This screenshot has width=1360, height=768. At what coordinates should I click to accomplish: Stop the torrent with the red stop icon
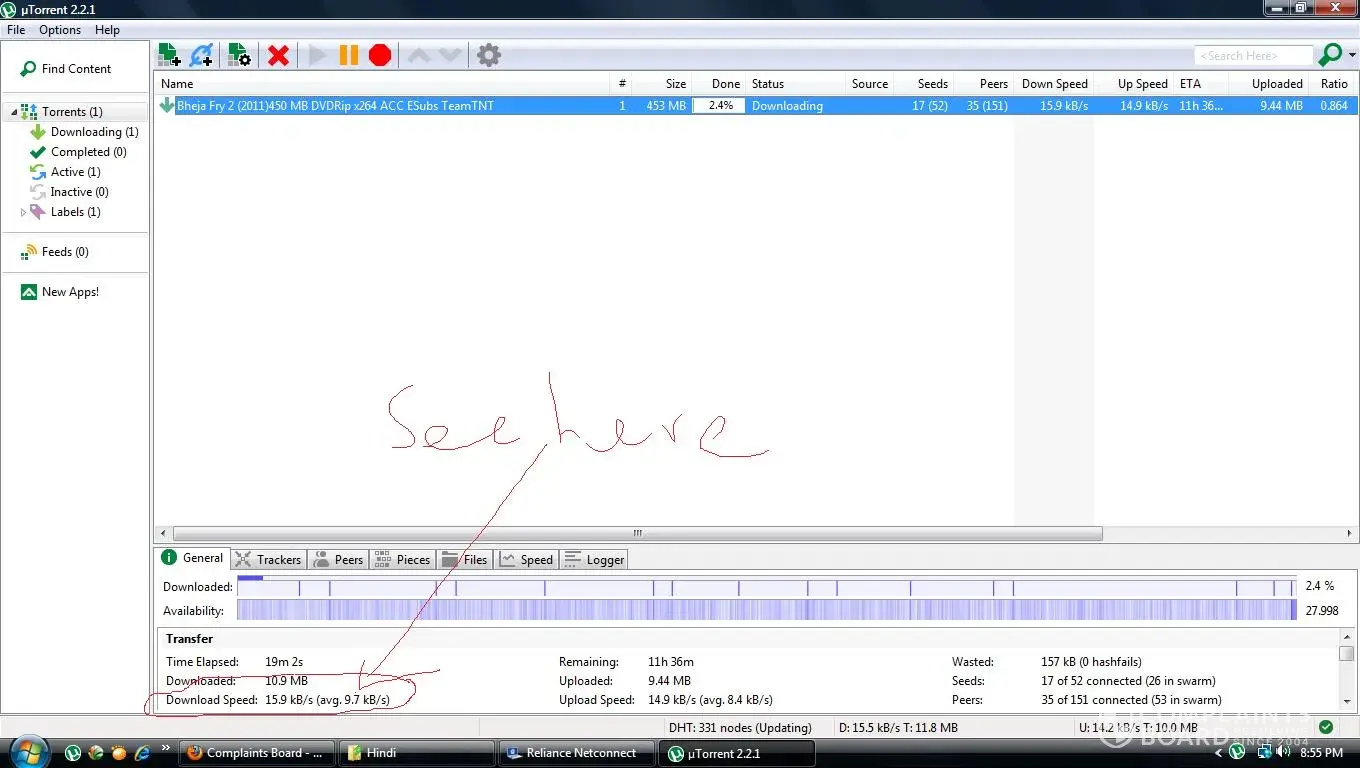click(x=380, y=55)
